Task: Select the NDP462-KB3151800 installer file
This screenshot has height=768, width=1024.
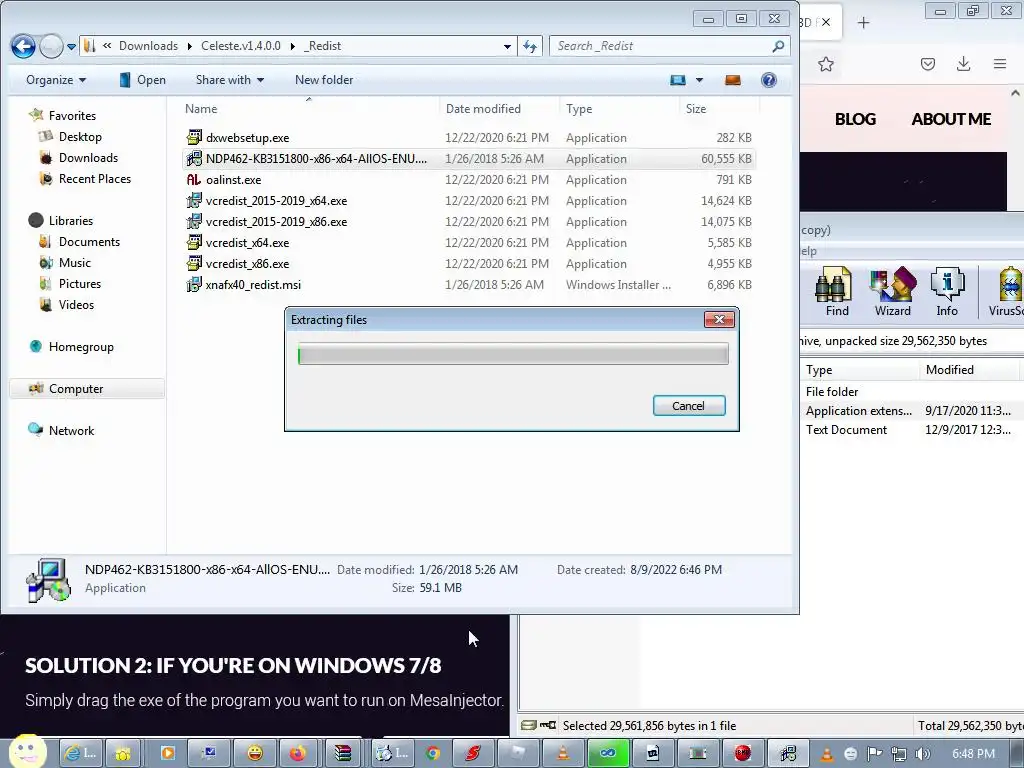Action: (468, 159)
